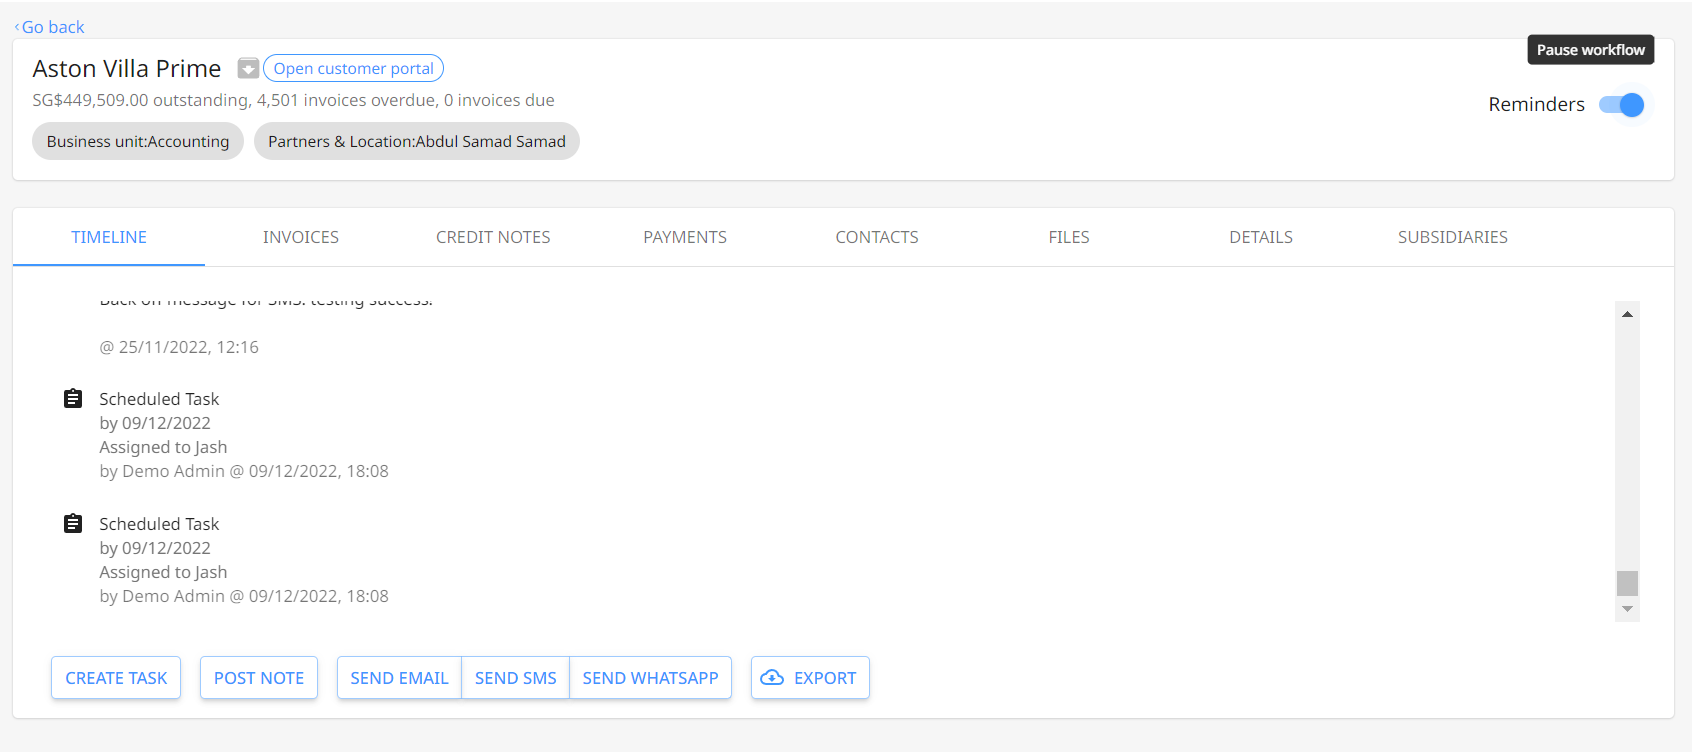
Task: Switch to the Timeline tab
Action: [109, 237]
